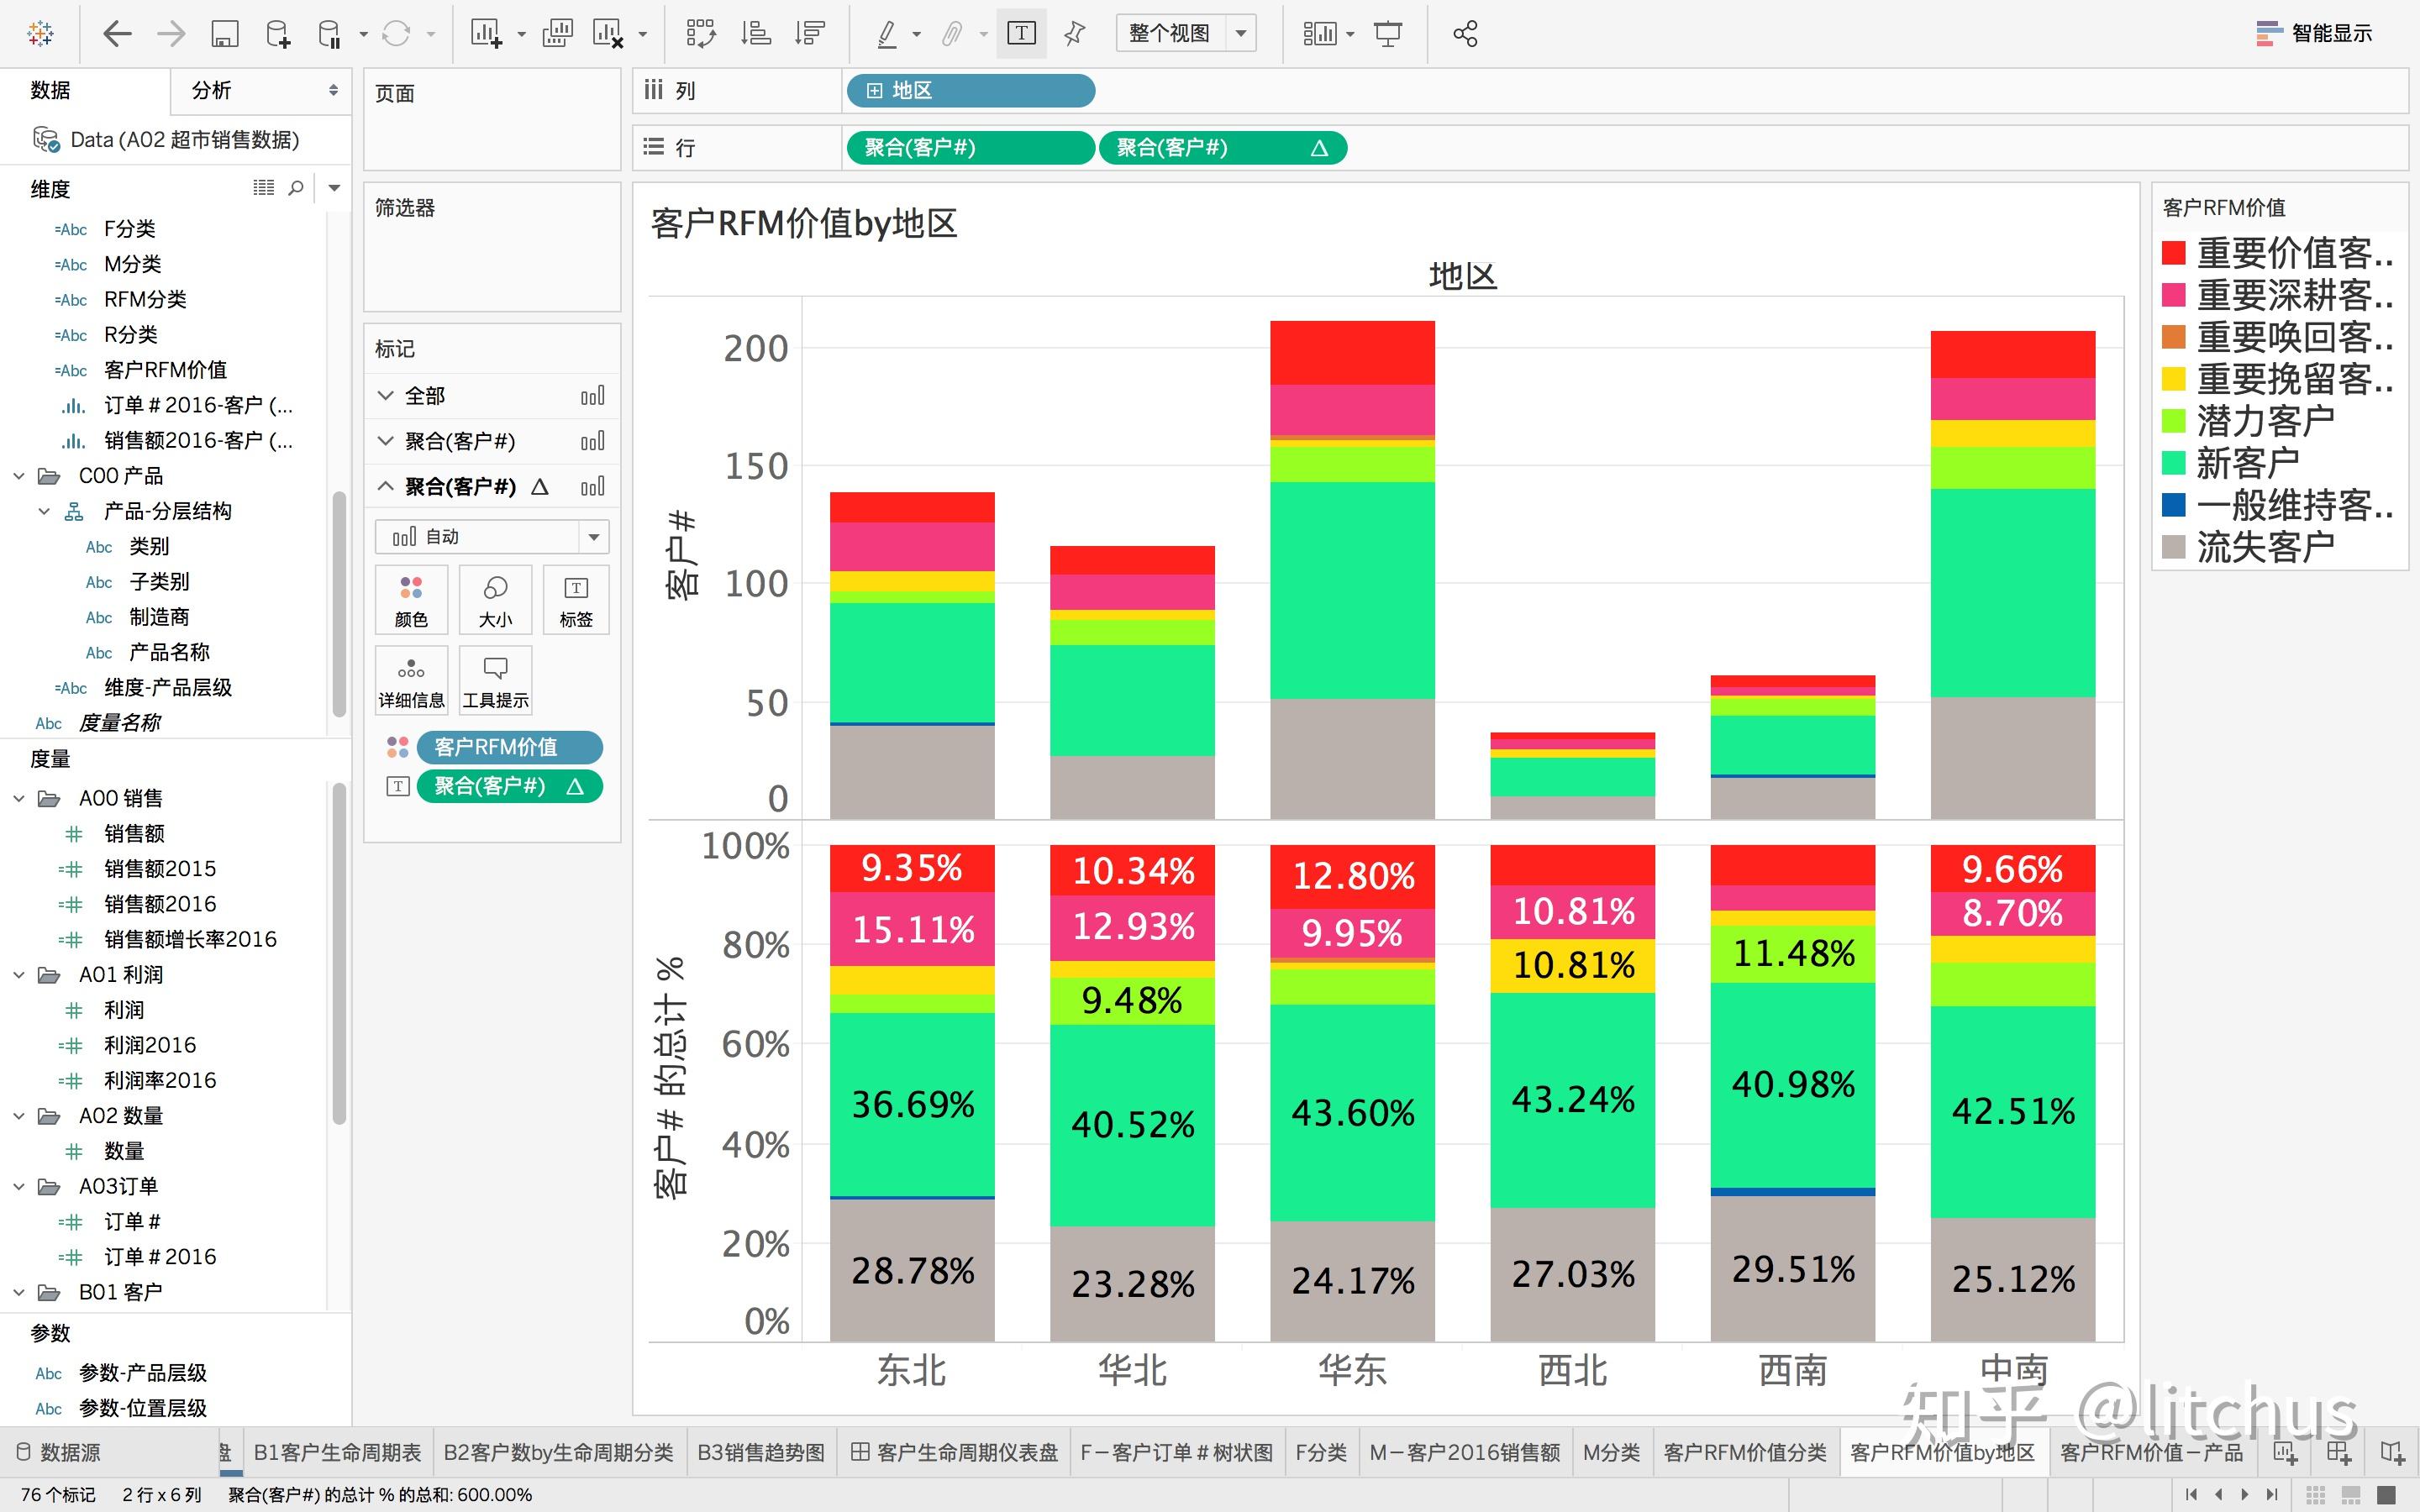Switch to the 分析 pane tab

tap(211, 90)
